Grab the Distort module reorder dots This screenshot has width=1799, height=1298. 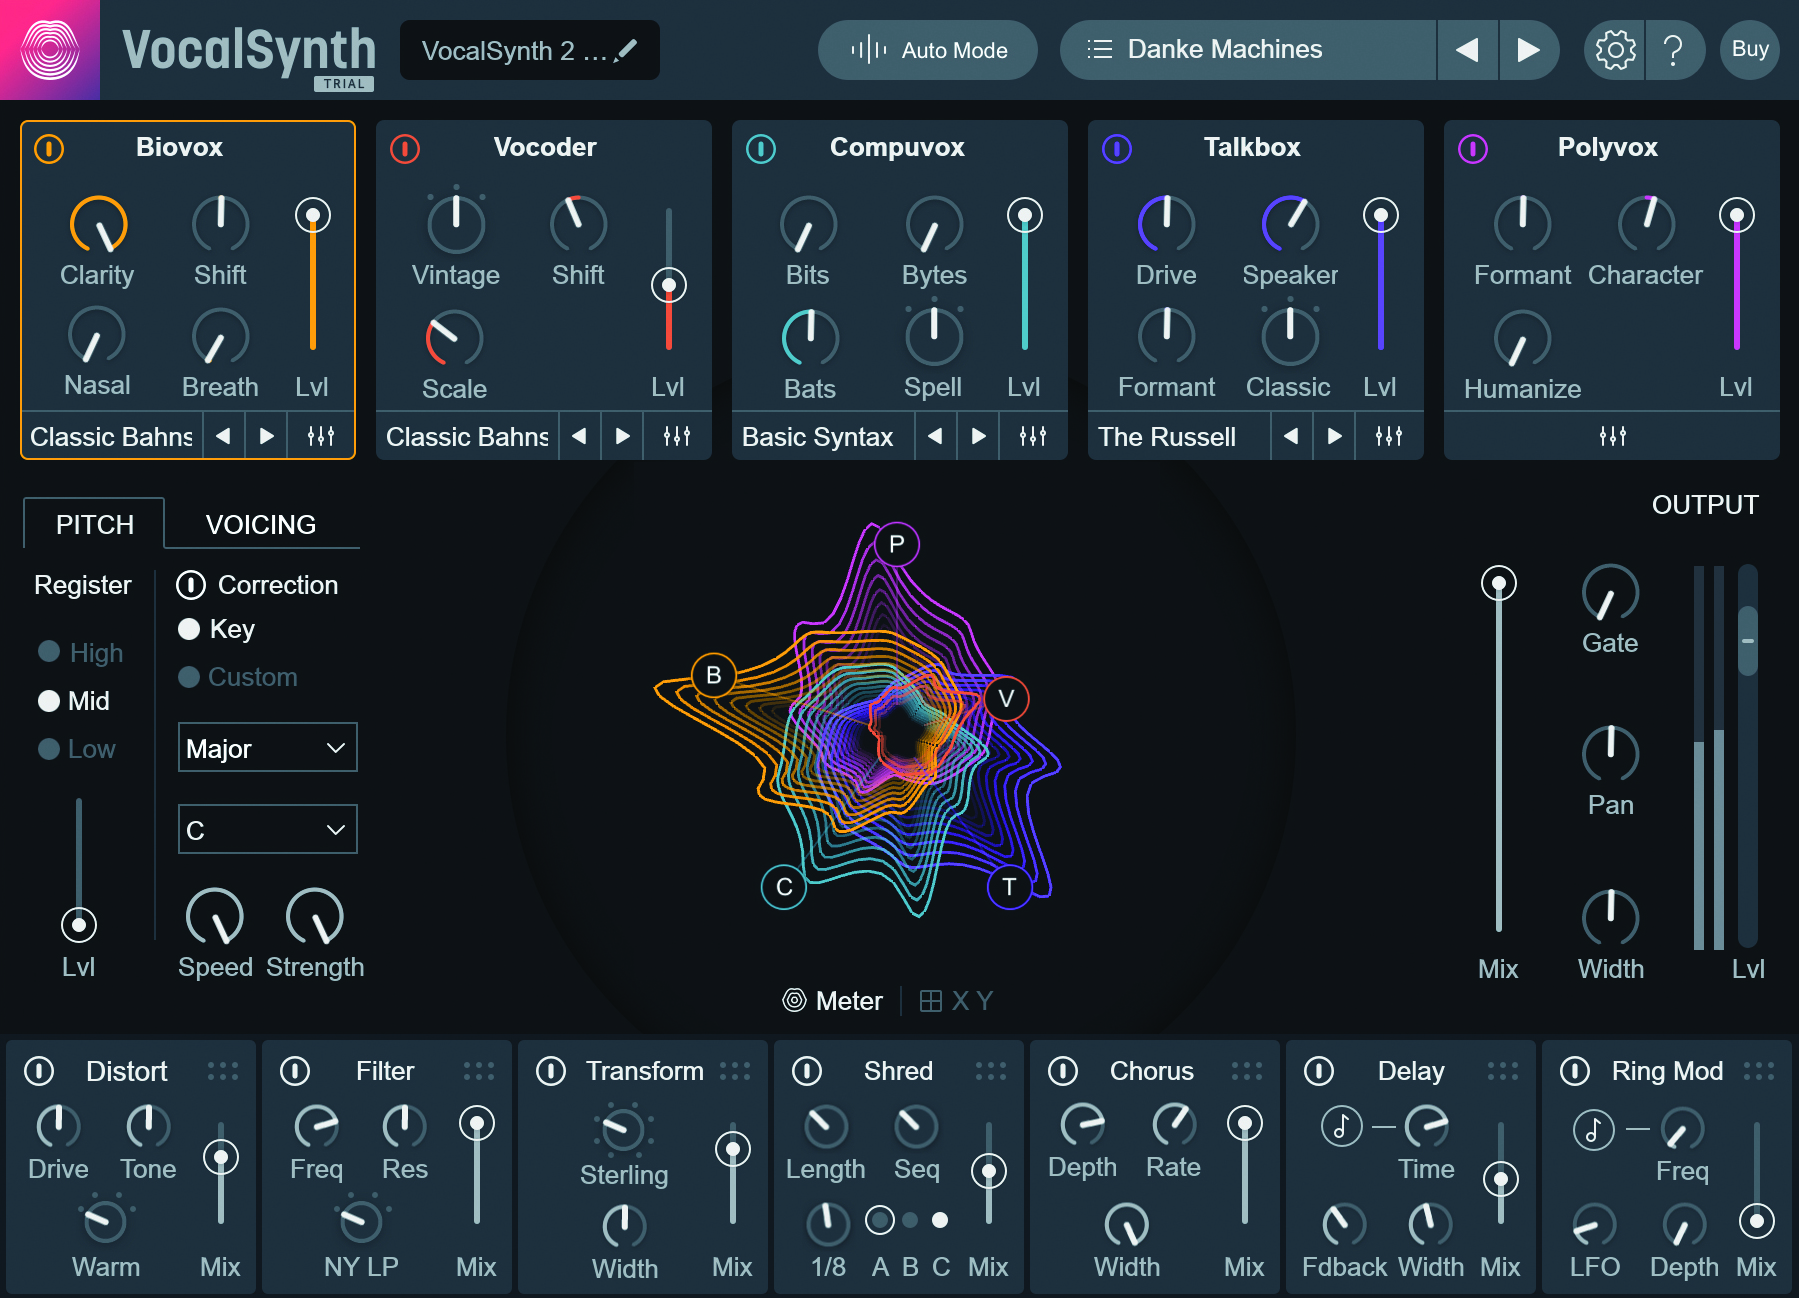click(x=223, y=1071)
